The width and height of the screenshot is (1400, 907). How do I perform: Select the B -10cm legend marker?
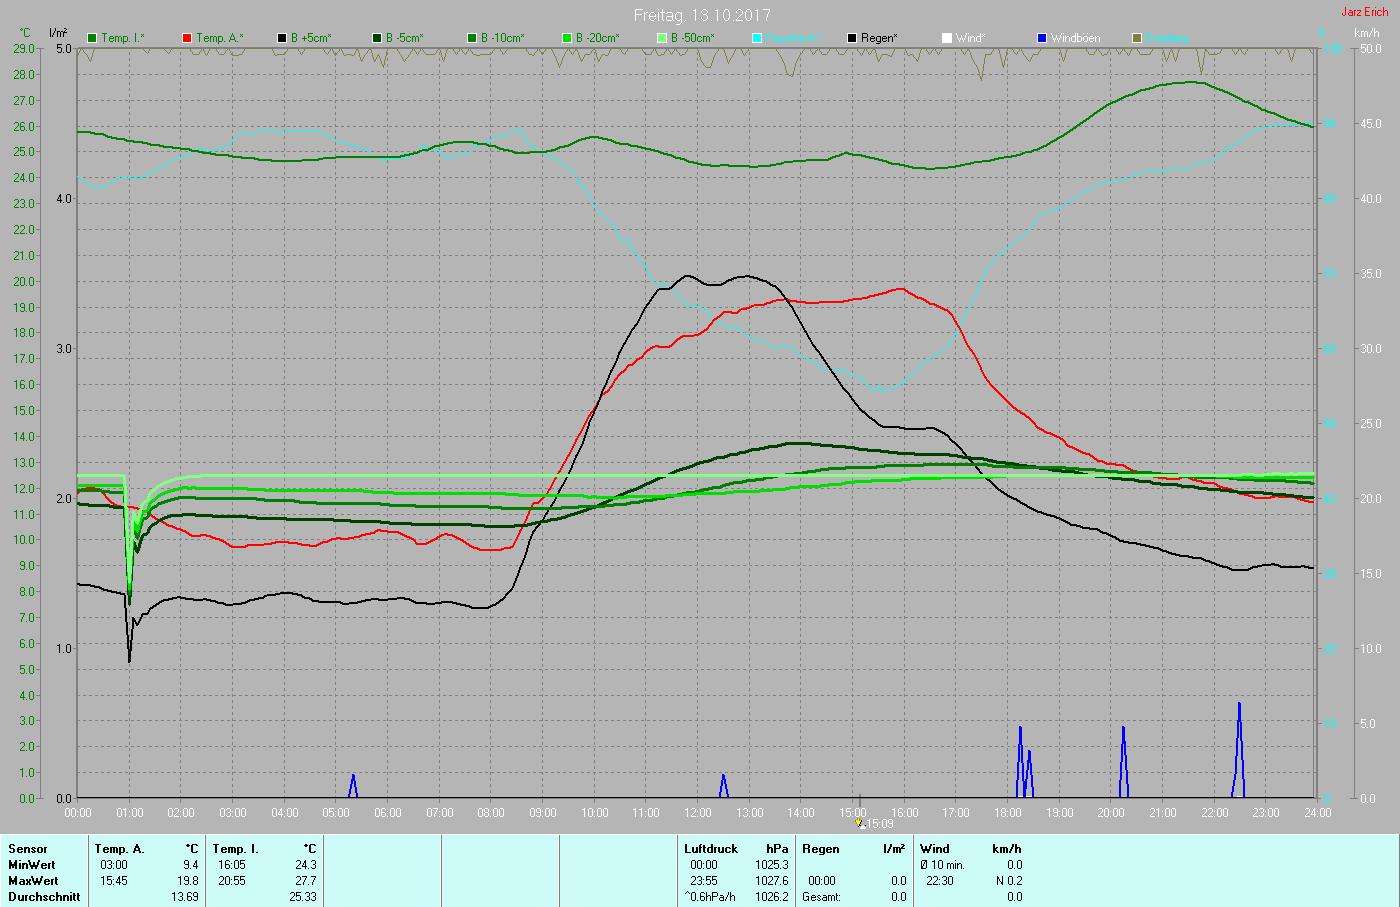click(x=472, y=38)
